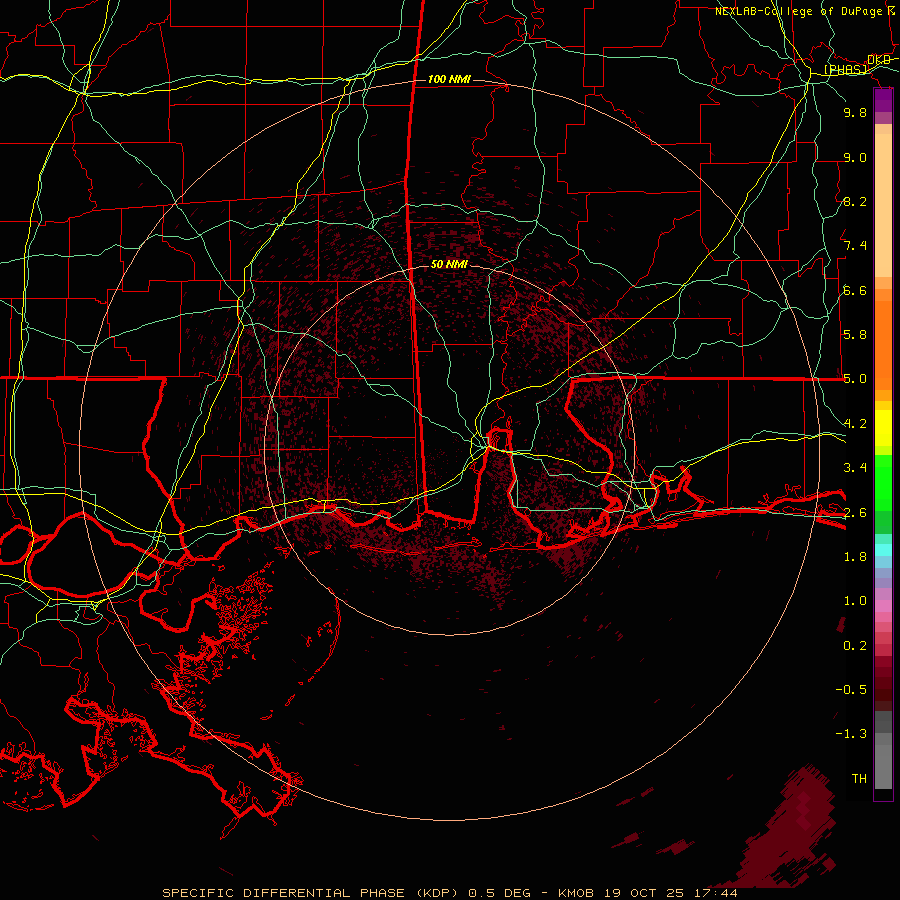Click the "3.4" color scale value
This screenshot has height=900, width=900.
[855, 468]
